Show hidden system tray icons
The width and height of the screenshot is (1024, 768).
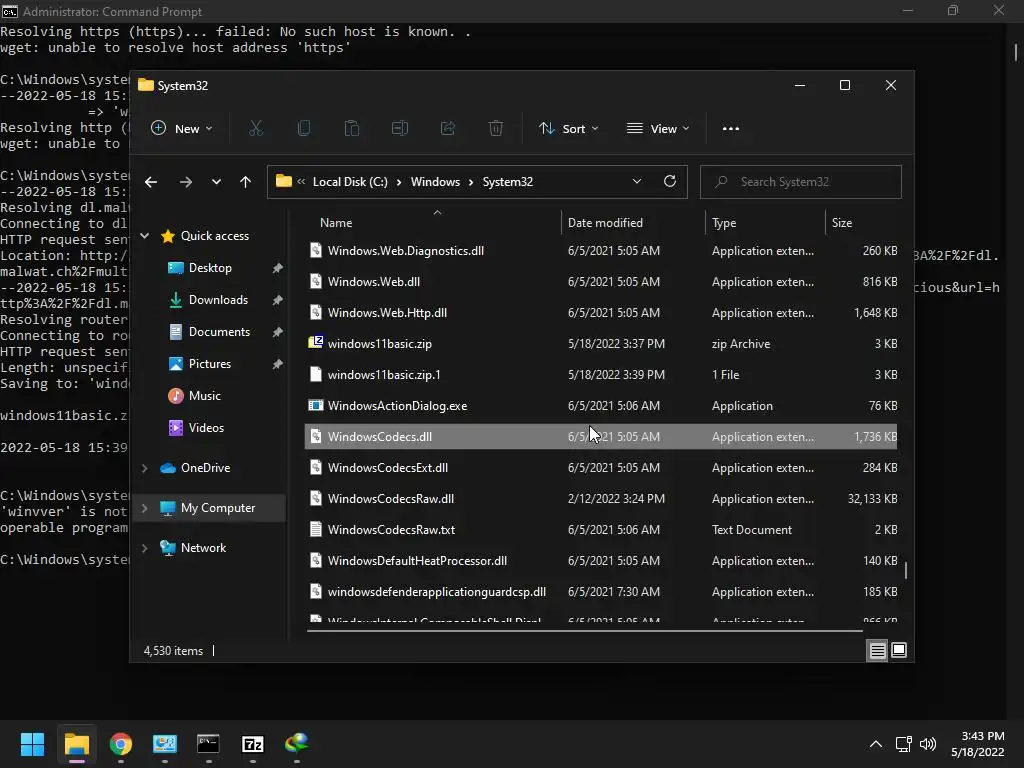click(x=876, y=744)
